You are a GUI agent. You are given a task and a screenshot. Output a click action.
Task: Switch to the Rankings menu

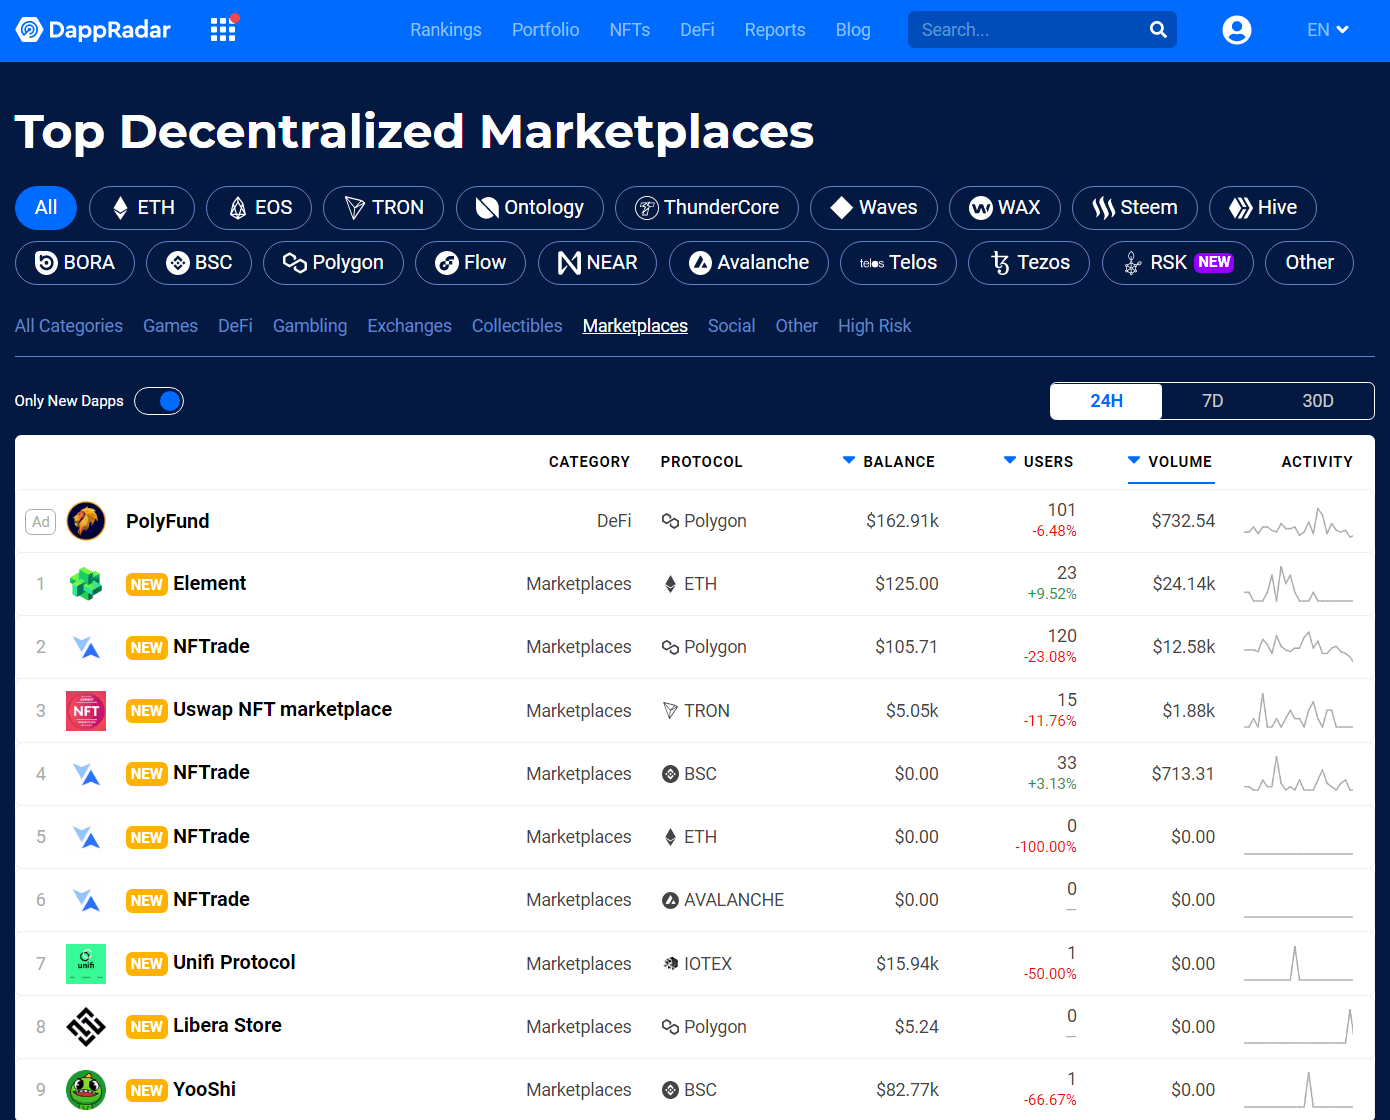coord(445,29)
